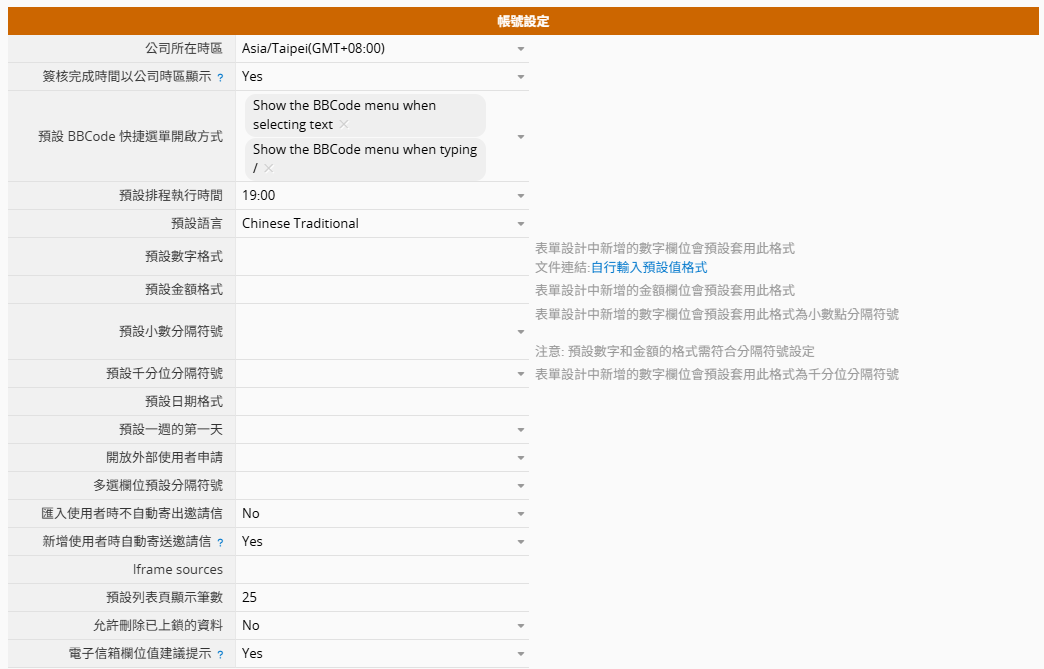Open the 開放外部使用者申請 dropdown
Image resolution: width=1044 pixels, height=669 pixels.
coord(382,458)
